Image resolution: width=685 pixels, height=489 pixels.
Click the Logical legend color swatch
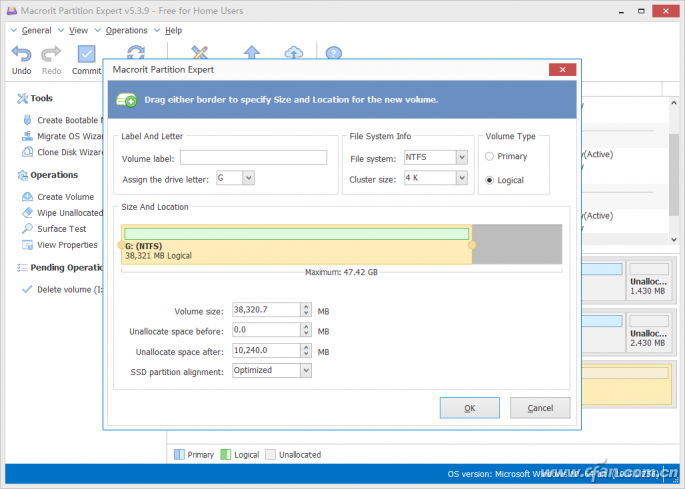pos(226,454)
